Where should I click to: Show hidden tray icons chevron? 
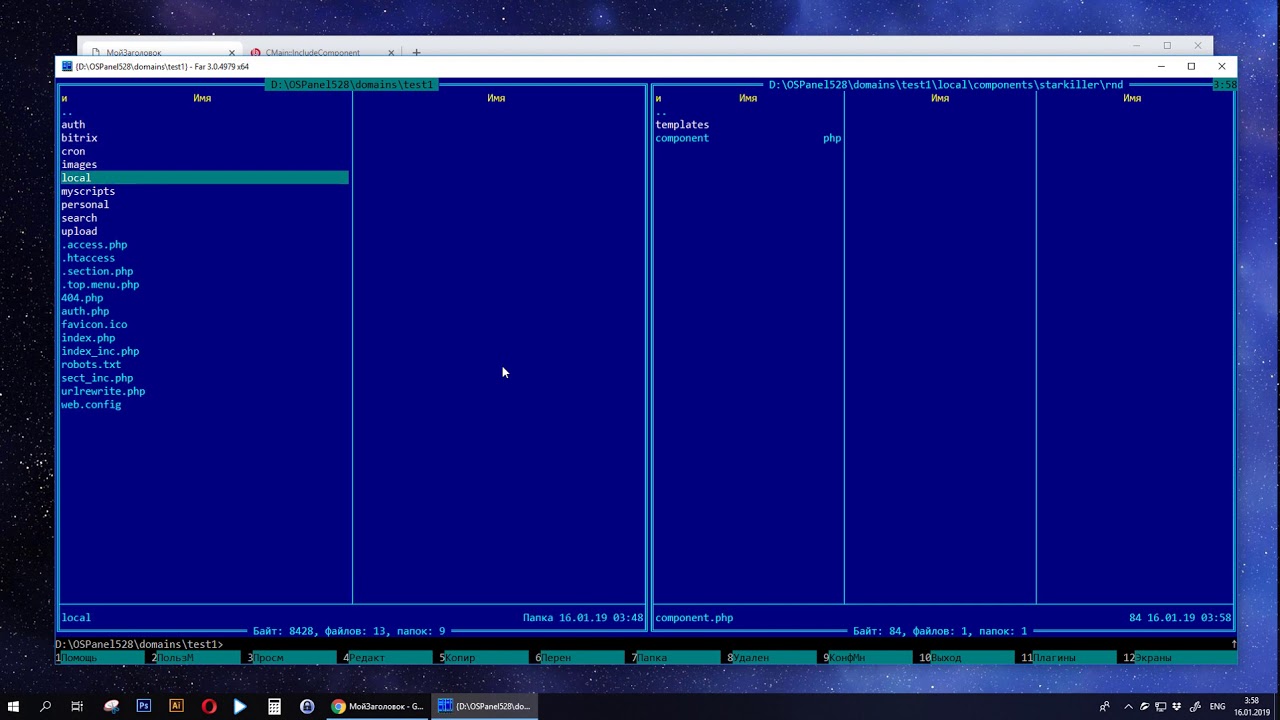coord(1128,706)
